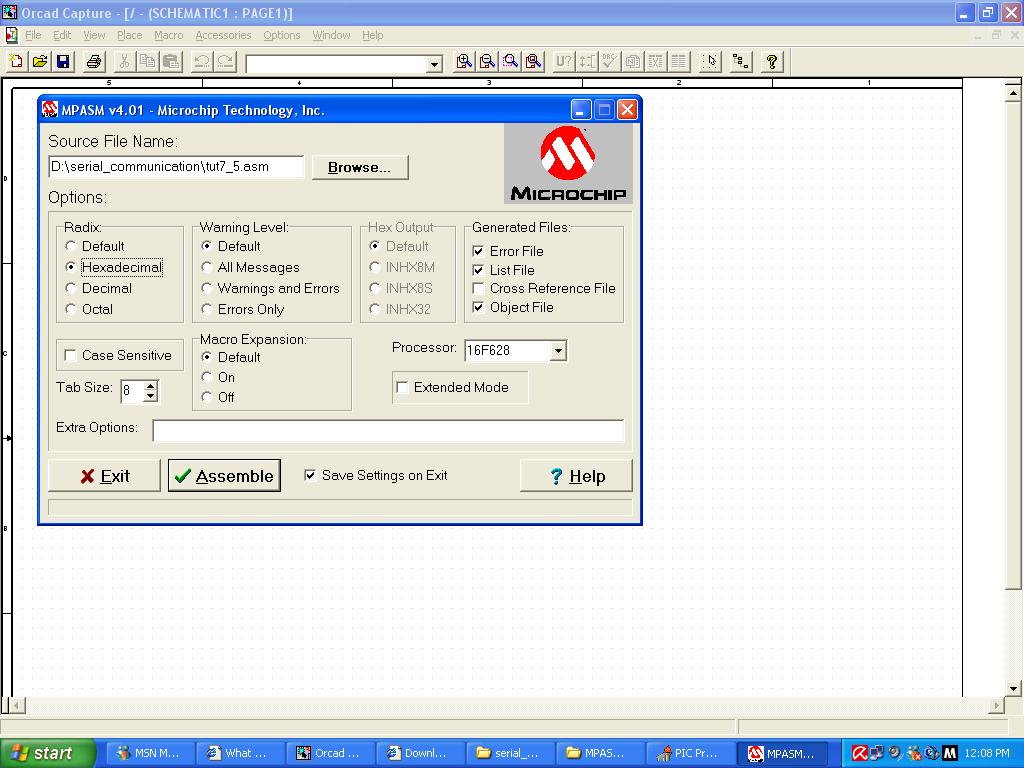Open the Project manager toolbar icon

tap(741, 61)
